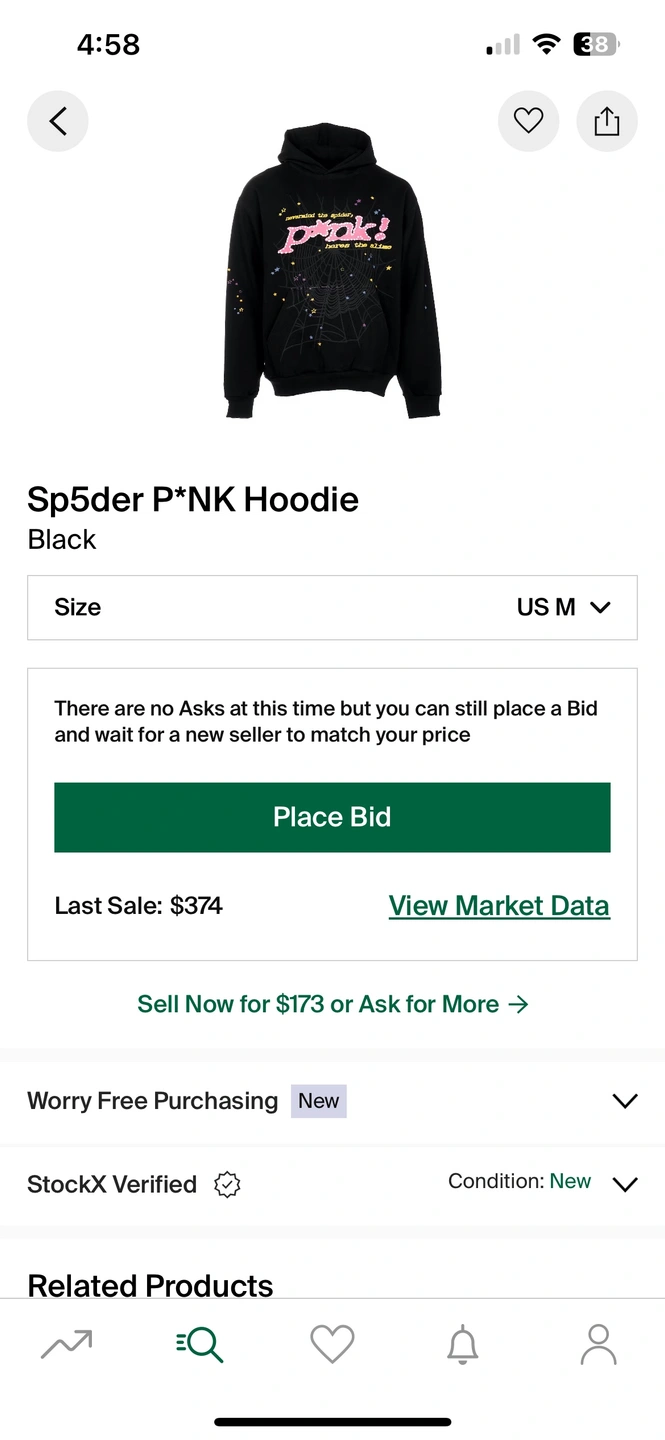Click the green Place Bid button
Image resolution: width=665 pixels, height=1440 pixels.
[332, 817]
